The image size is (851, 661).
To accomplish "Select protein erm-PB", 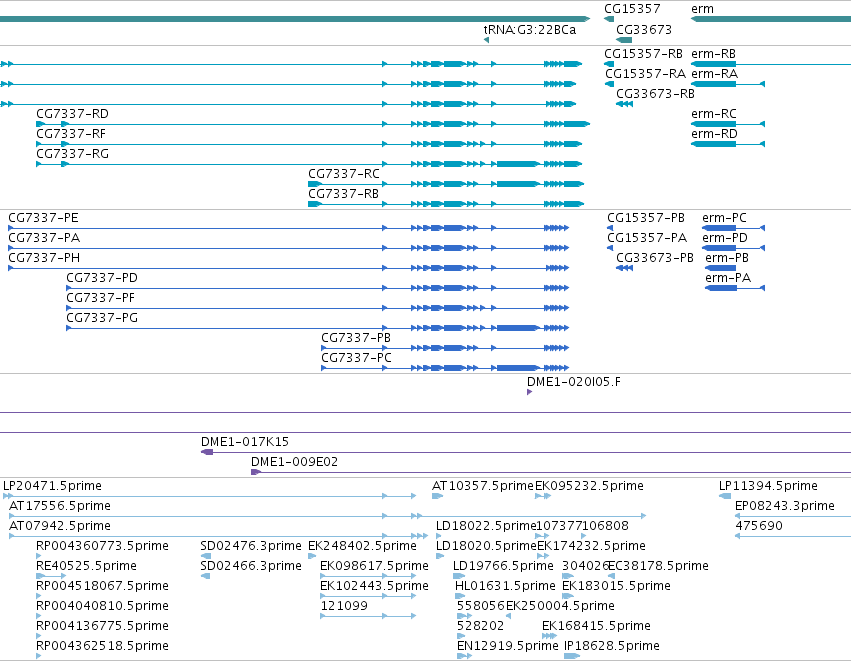I will (x=727, y=258).
